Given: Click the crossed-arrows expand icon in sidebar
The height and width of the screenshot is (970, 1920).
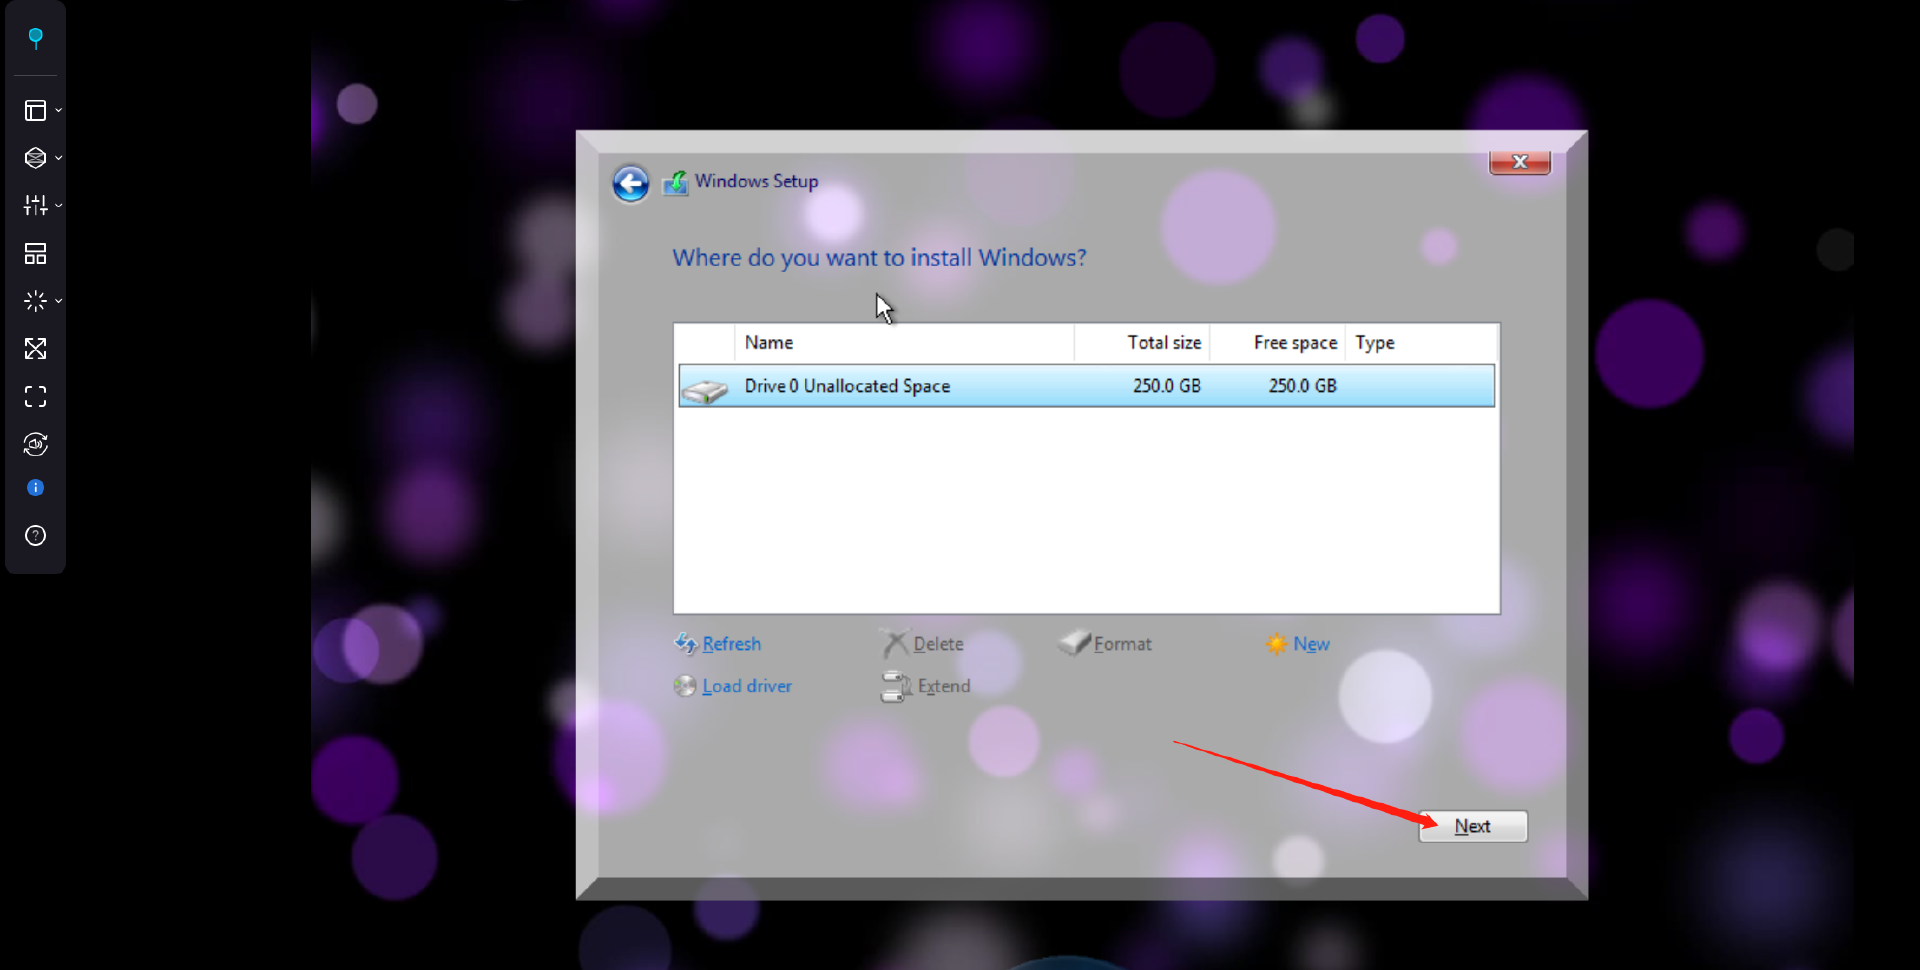Looking at the screenshot, I should [35, 348].
